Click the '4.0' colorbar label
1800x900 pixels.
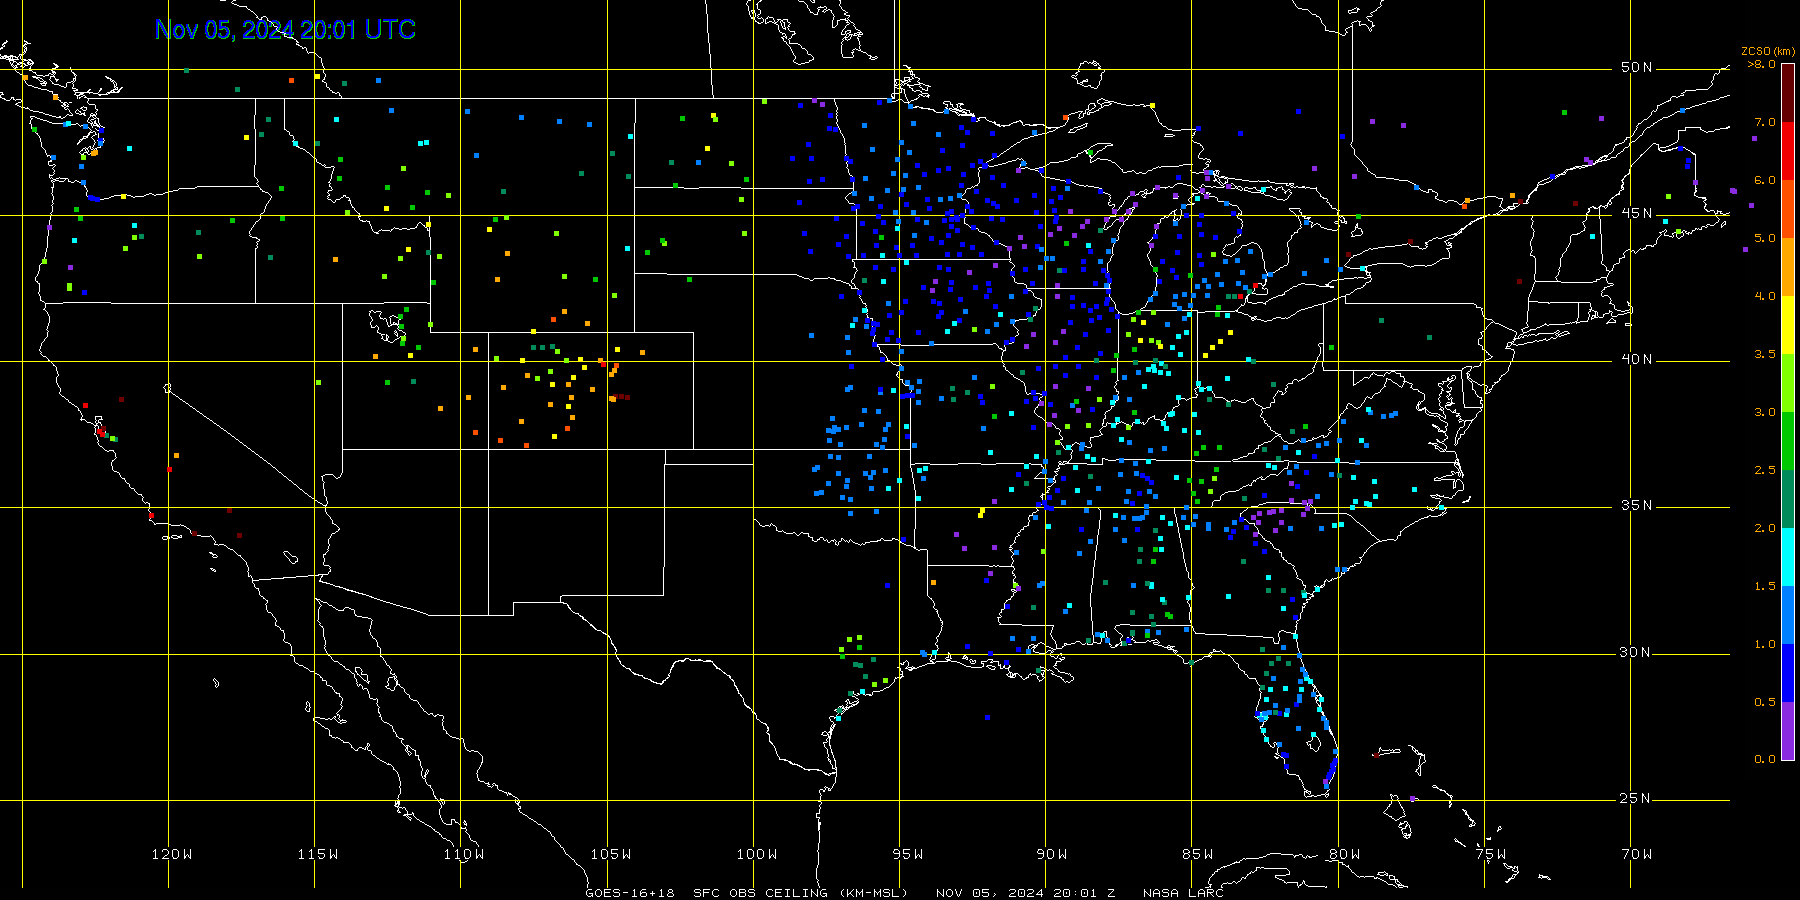point(1765,296)
